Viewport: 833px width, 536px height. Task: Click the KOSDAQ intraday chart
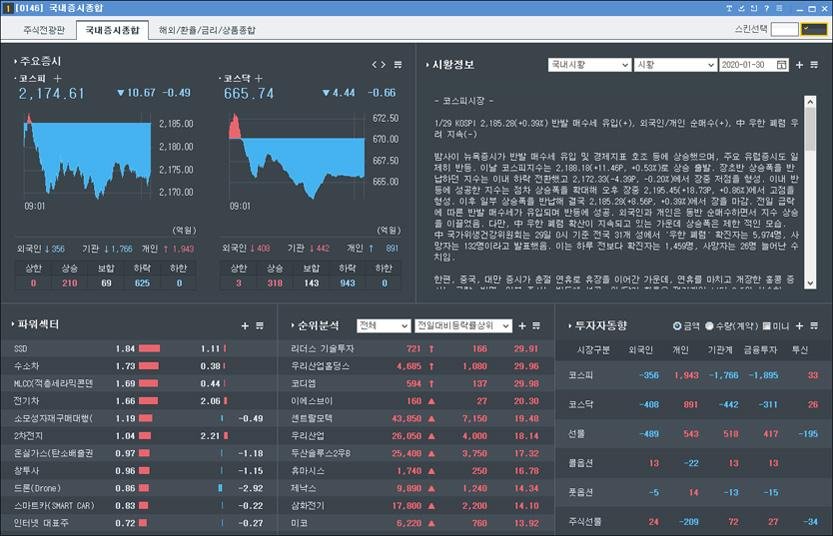[296, 158]
